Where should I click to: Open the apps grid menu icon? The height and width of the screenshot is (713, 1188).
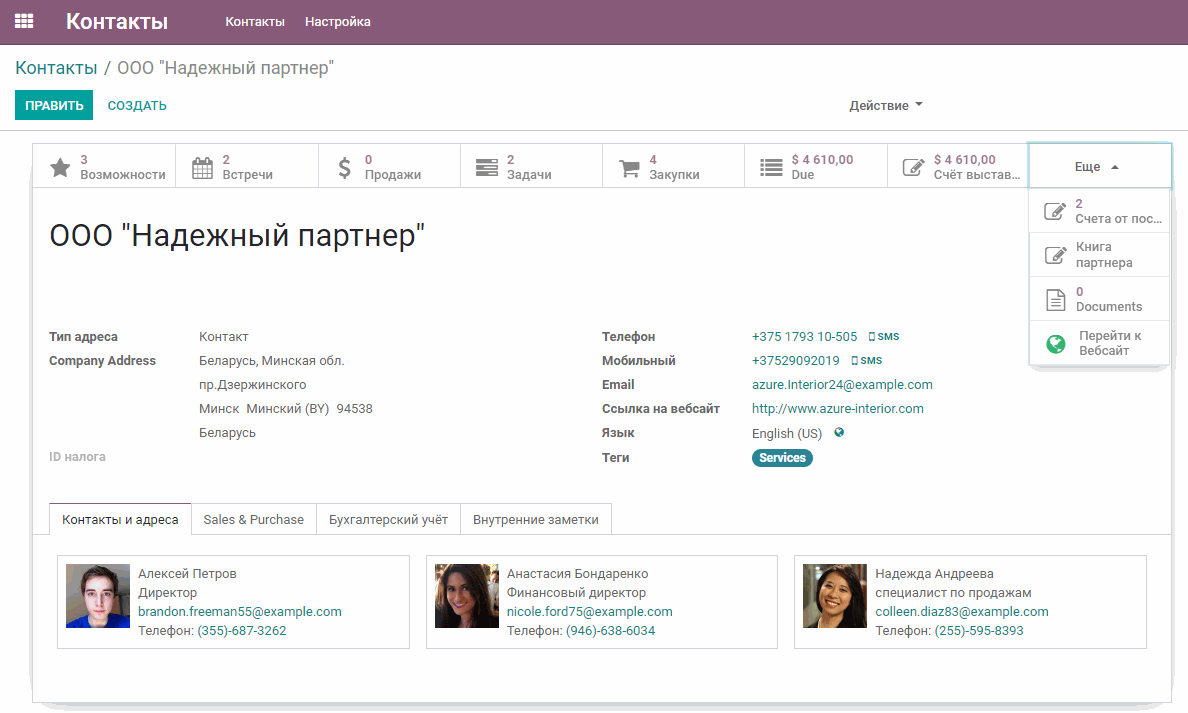24,21
